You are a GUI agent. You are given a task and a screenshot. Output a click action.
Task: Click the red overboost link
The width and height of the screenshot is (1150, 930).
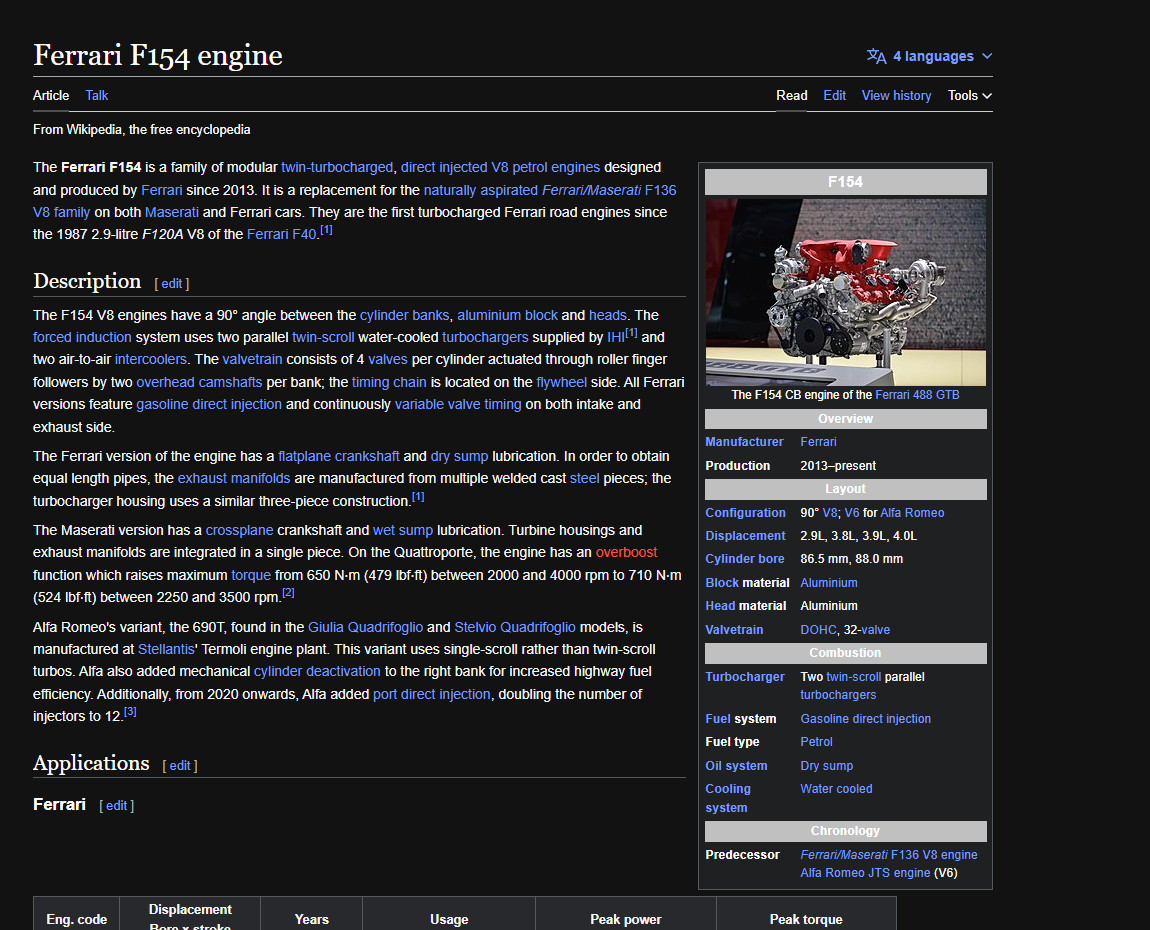626,552
